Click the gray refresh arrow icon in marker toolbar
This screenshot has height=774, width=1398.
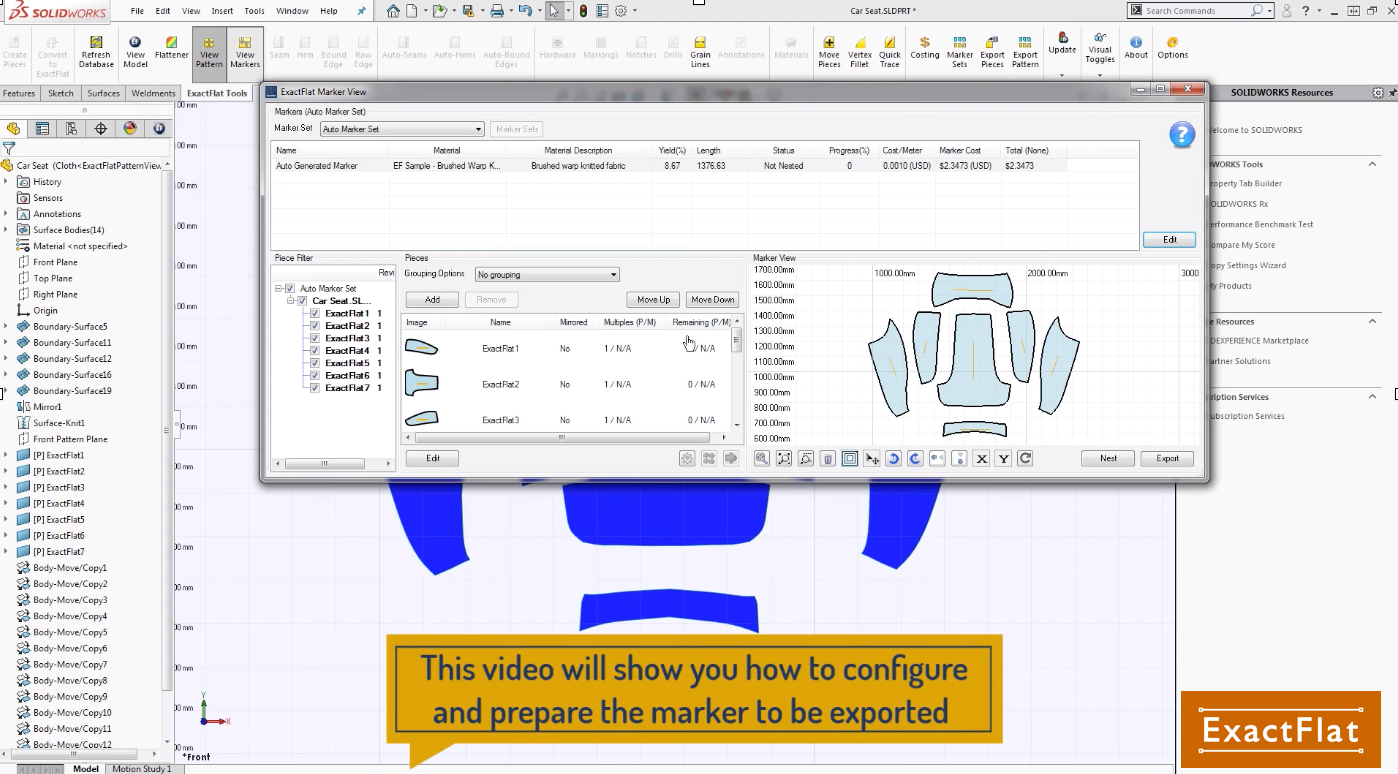pos(1025,458)
